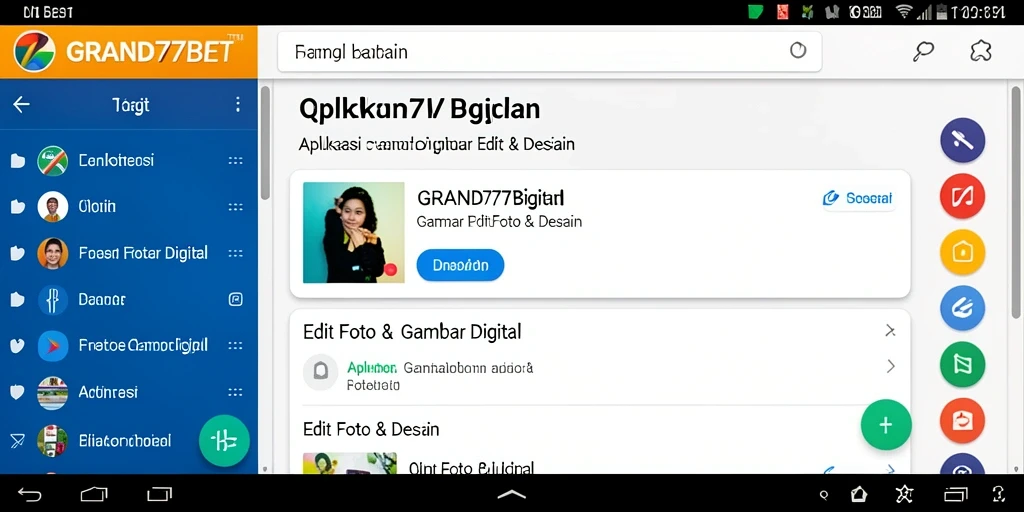This screenshot has height=512, width=1024.
Task: Open the Cenlotreosi avatar icon
Action: click(52, 161)
